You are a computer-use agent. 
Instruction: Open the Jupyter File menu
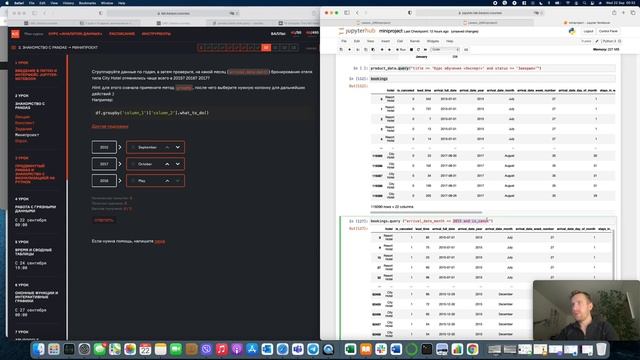(344, 41)
